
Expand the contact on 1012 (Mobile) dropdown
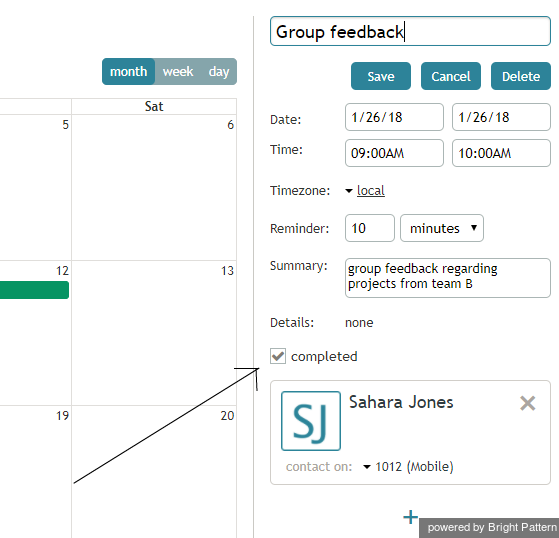tap(366, 467)
